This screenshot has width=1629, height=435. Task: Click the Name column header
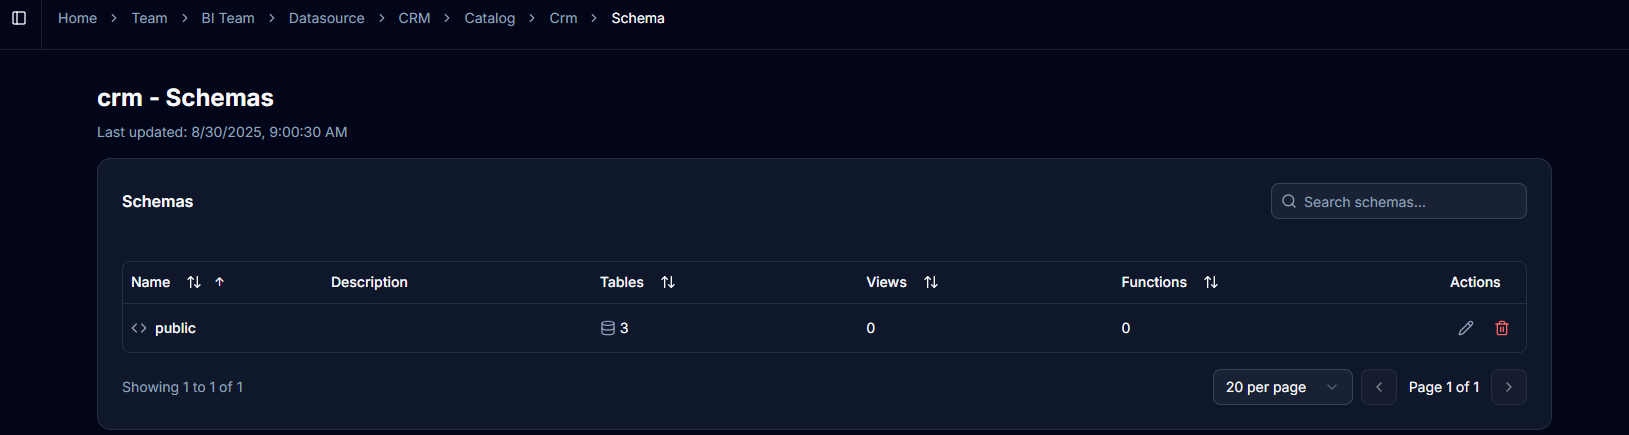coord(151,282)
